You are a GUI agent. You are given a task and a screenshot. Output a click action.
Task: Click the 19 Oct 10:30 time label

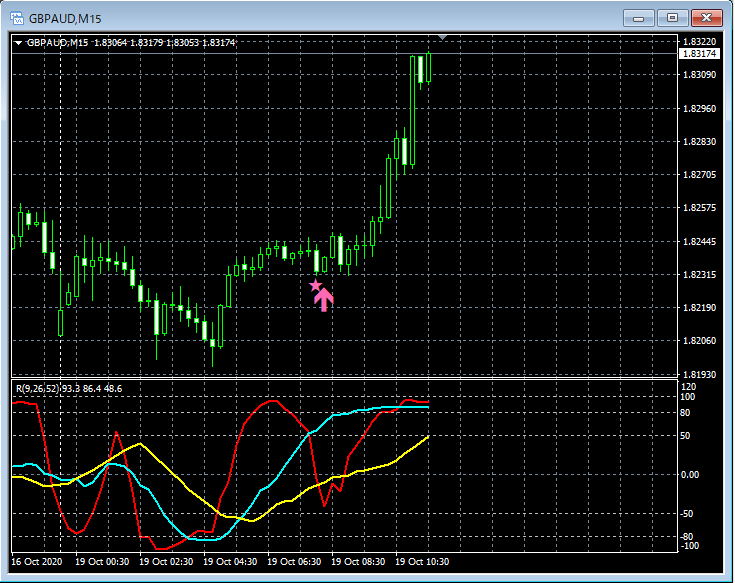point(422,561)
